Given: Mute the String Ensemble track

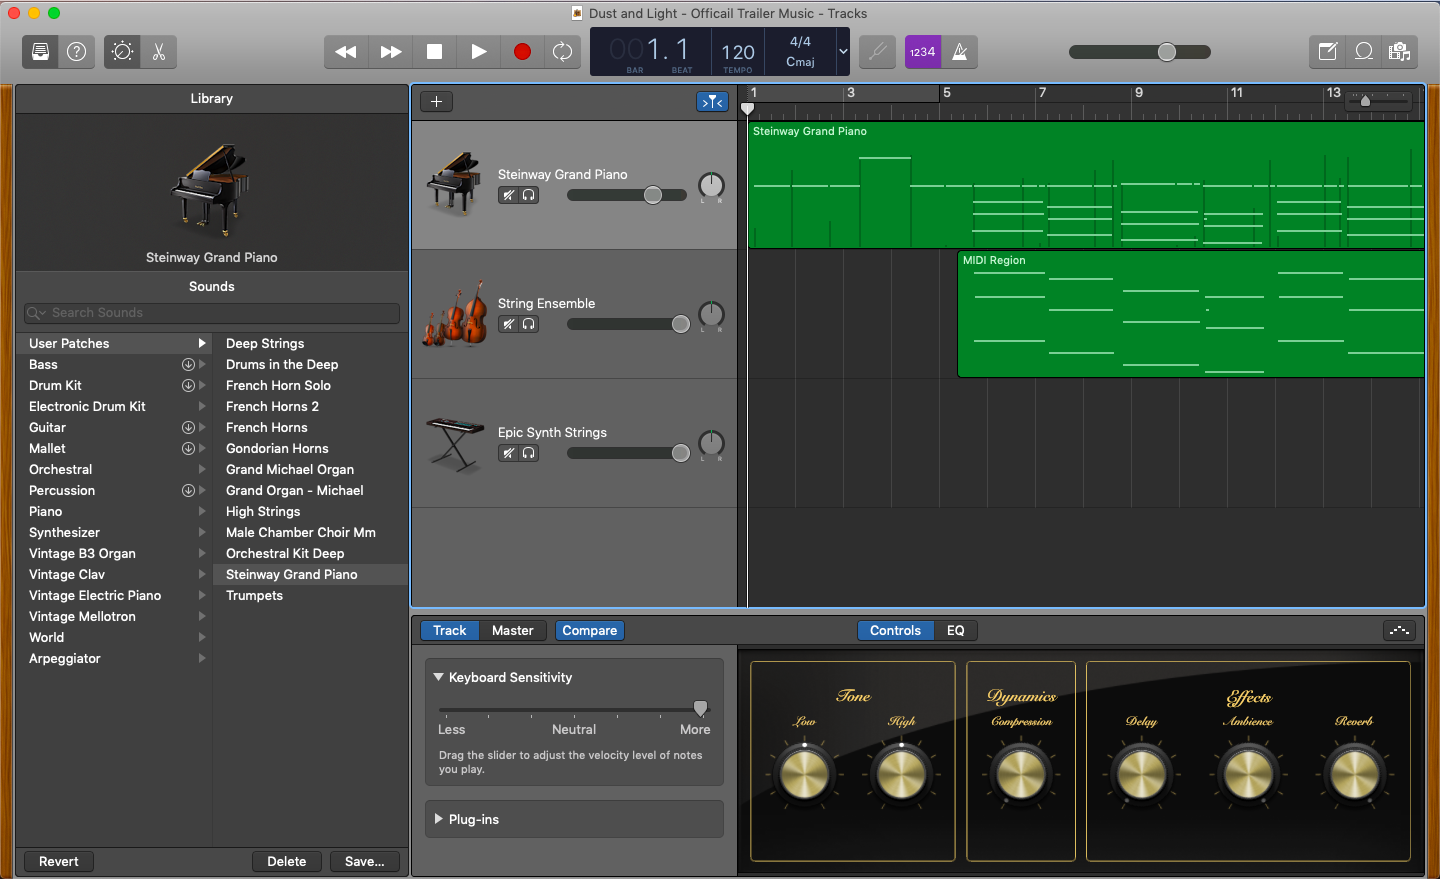Looking at the screenshot, I should click(507, 324).
